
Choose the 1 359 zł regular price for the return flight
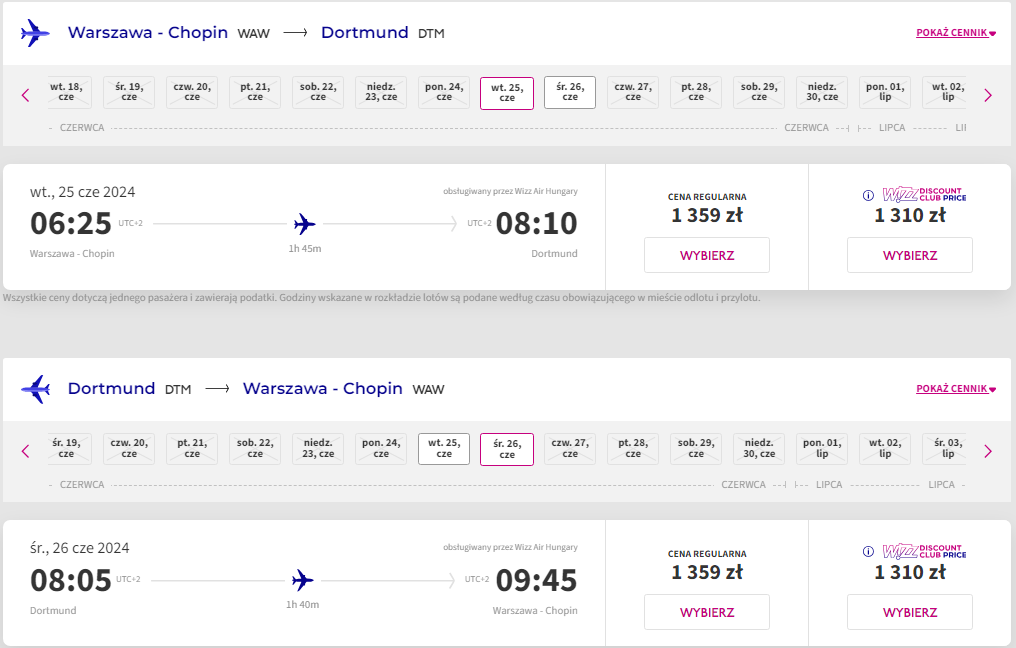click(707, 612)
